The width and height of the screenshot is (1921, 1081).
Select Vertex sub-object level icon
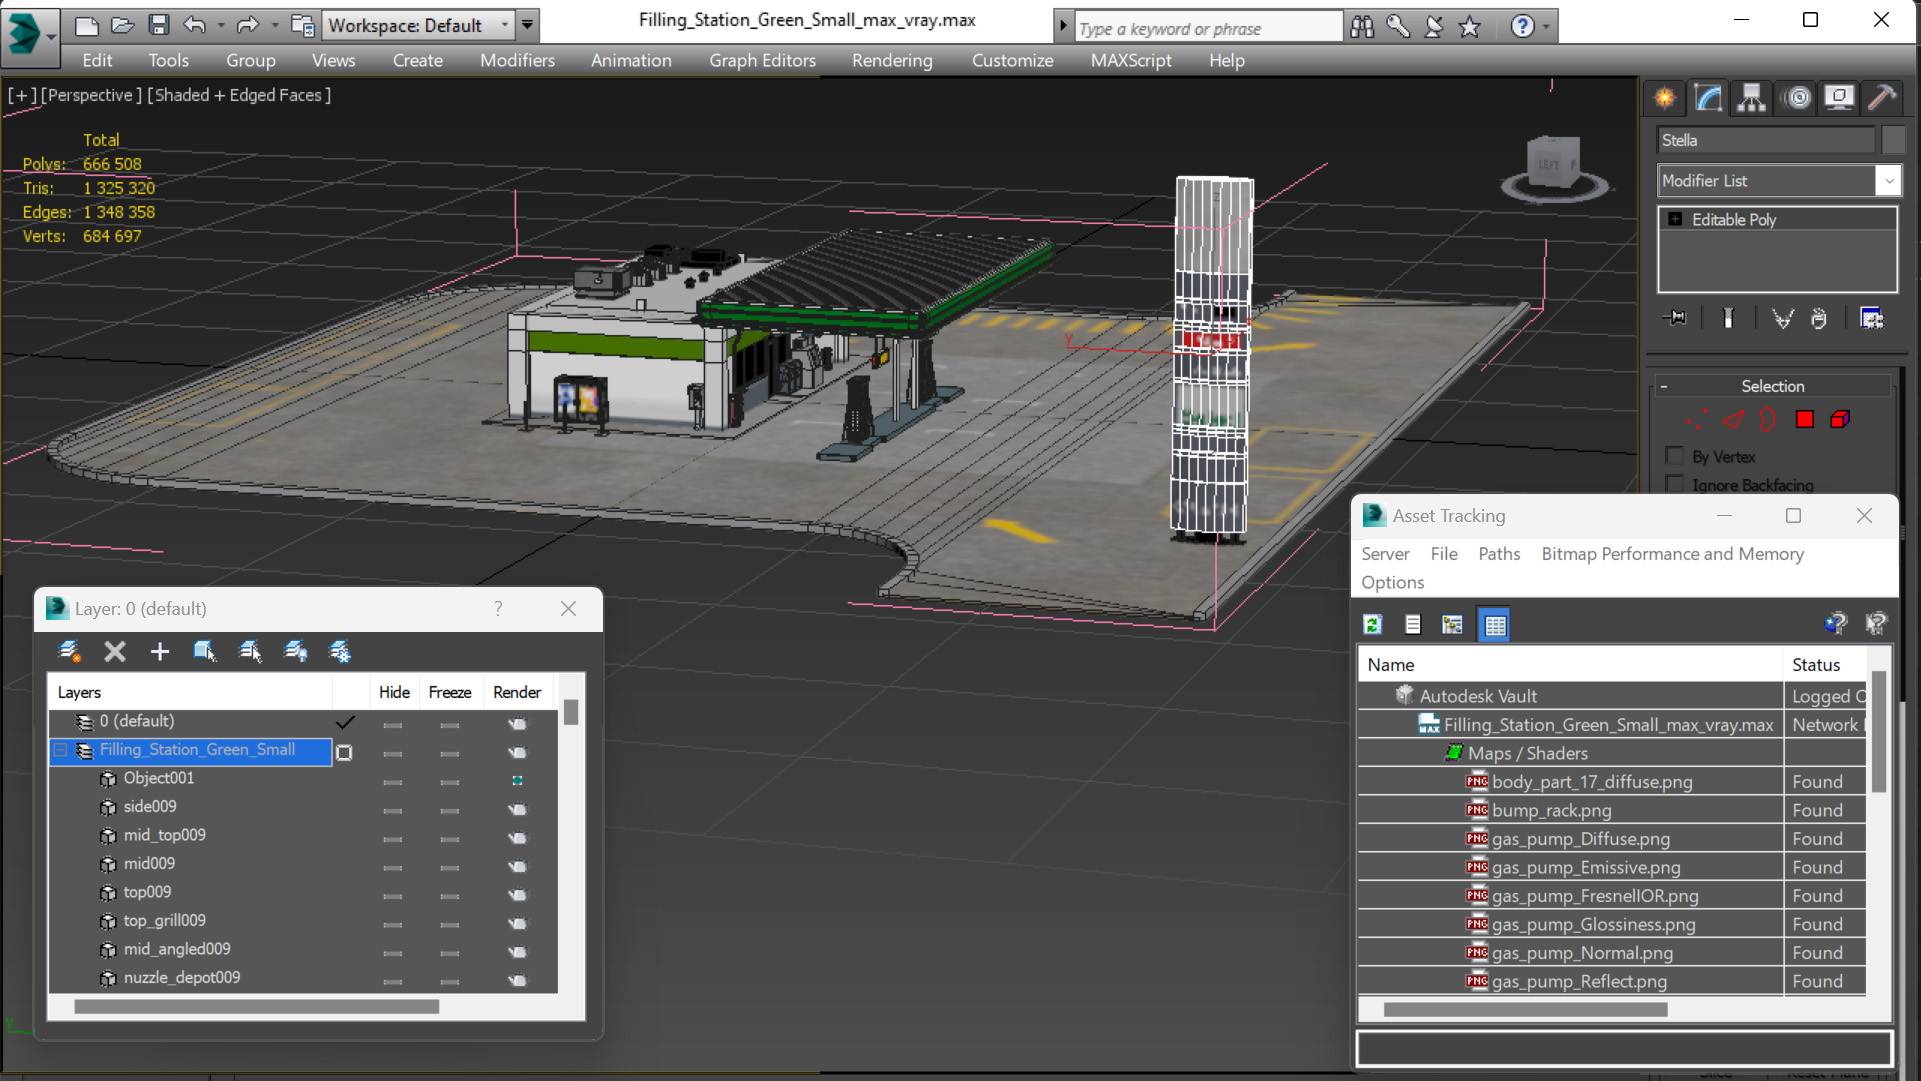click(1696, 419)
